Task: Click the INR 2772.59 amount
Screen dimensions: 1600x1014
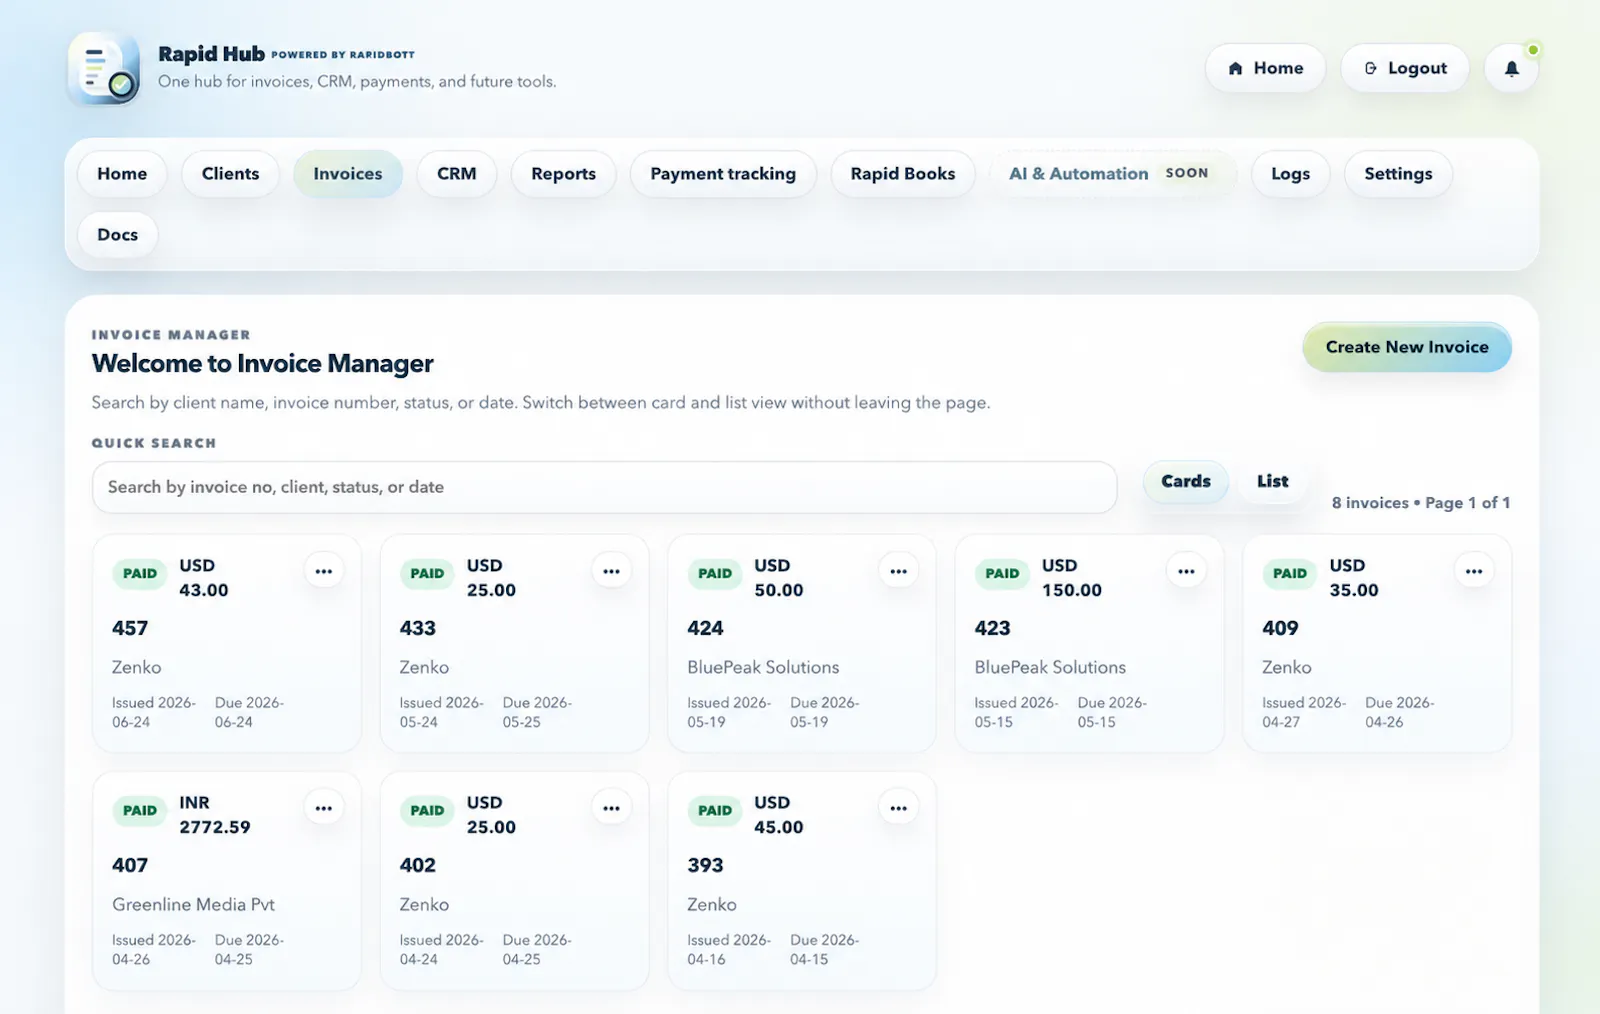Action: (x=215, y=815)
